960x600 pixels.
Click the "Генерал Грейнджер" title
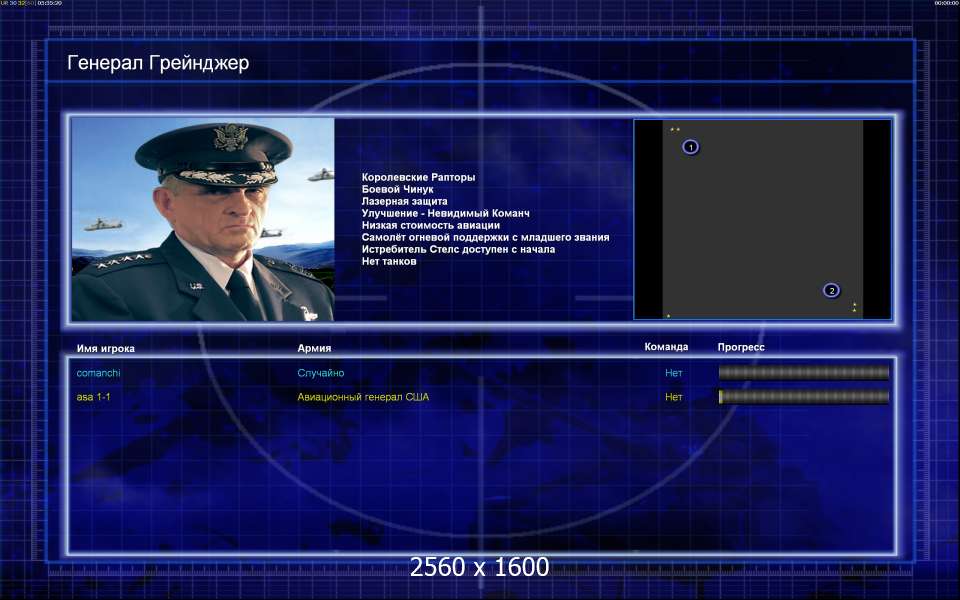pyautogui.click(x=158, y=64)
